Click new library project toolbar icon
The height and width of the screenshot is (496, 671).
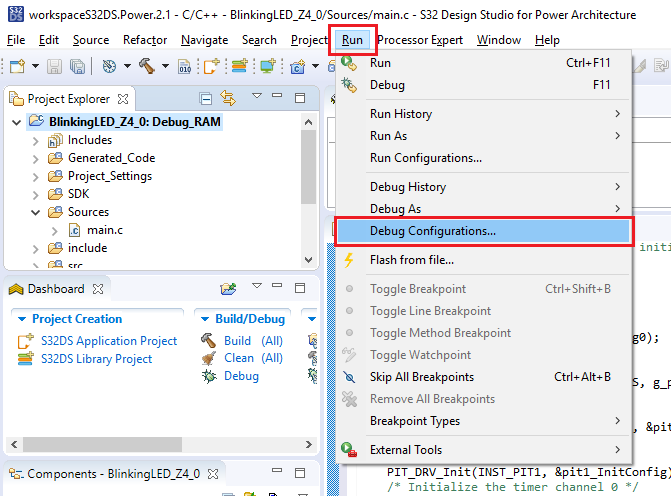tap(240, 66)
